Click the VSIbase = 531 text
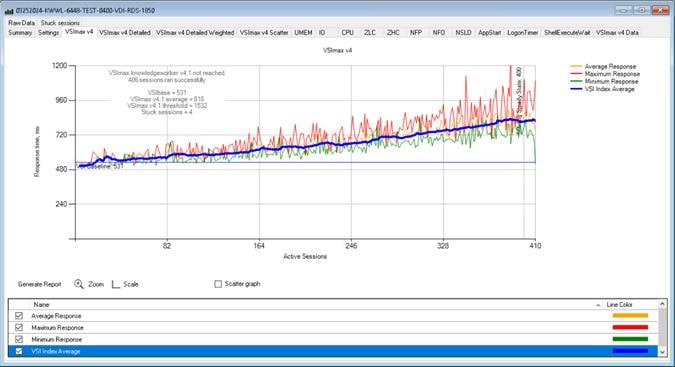 [167, 93]
